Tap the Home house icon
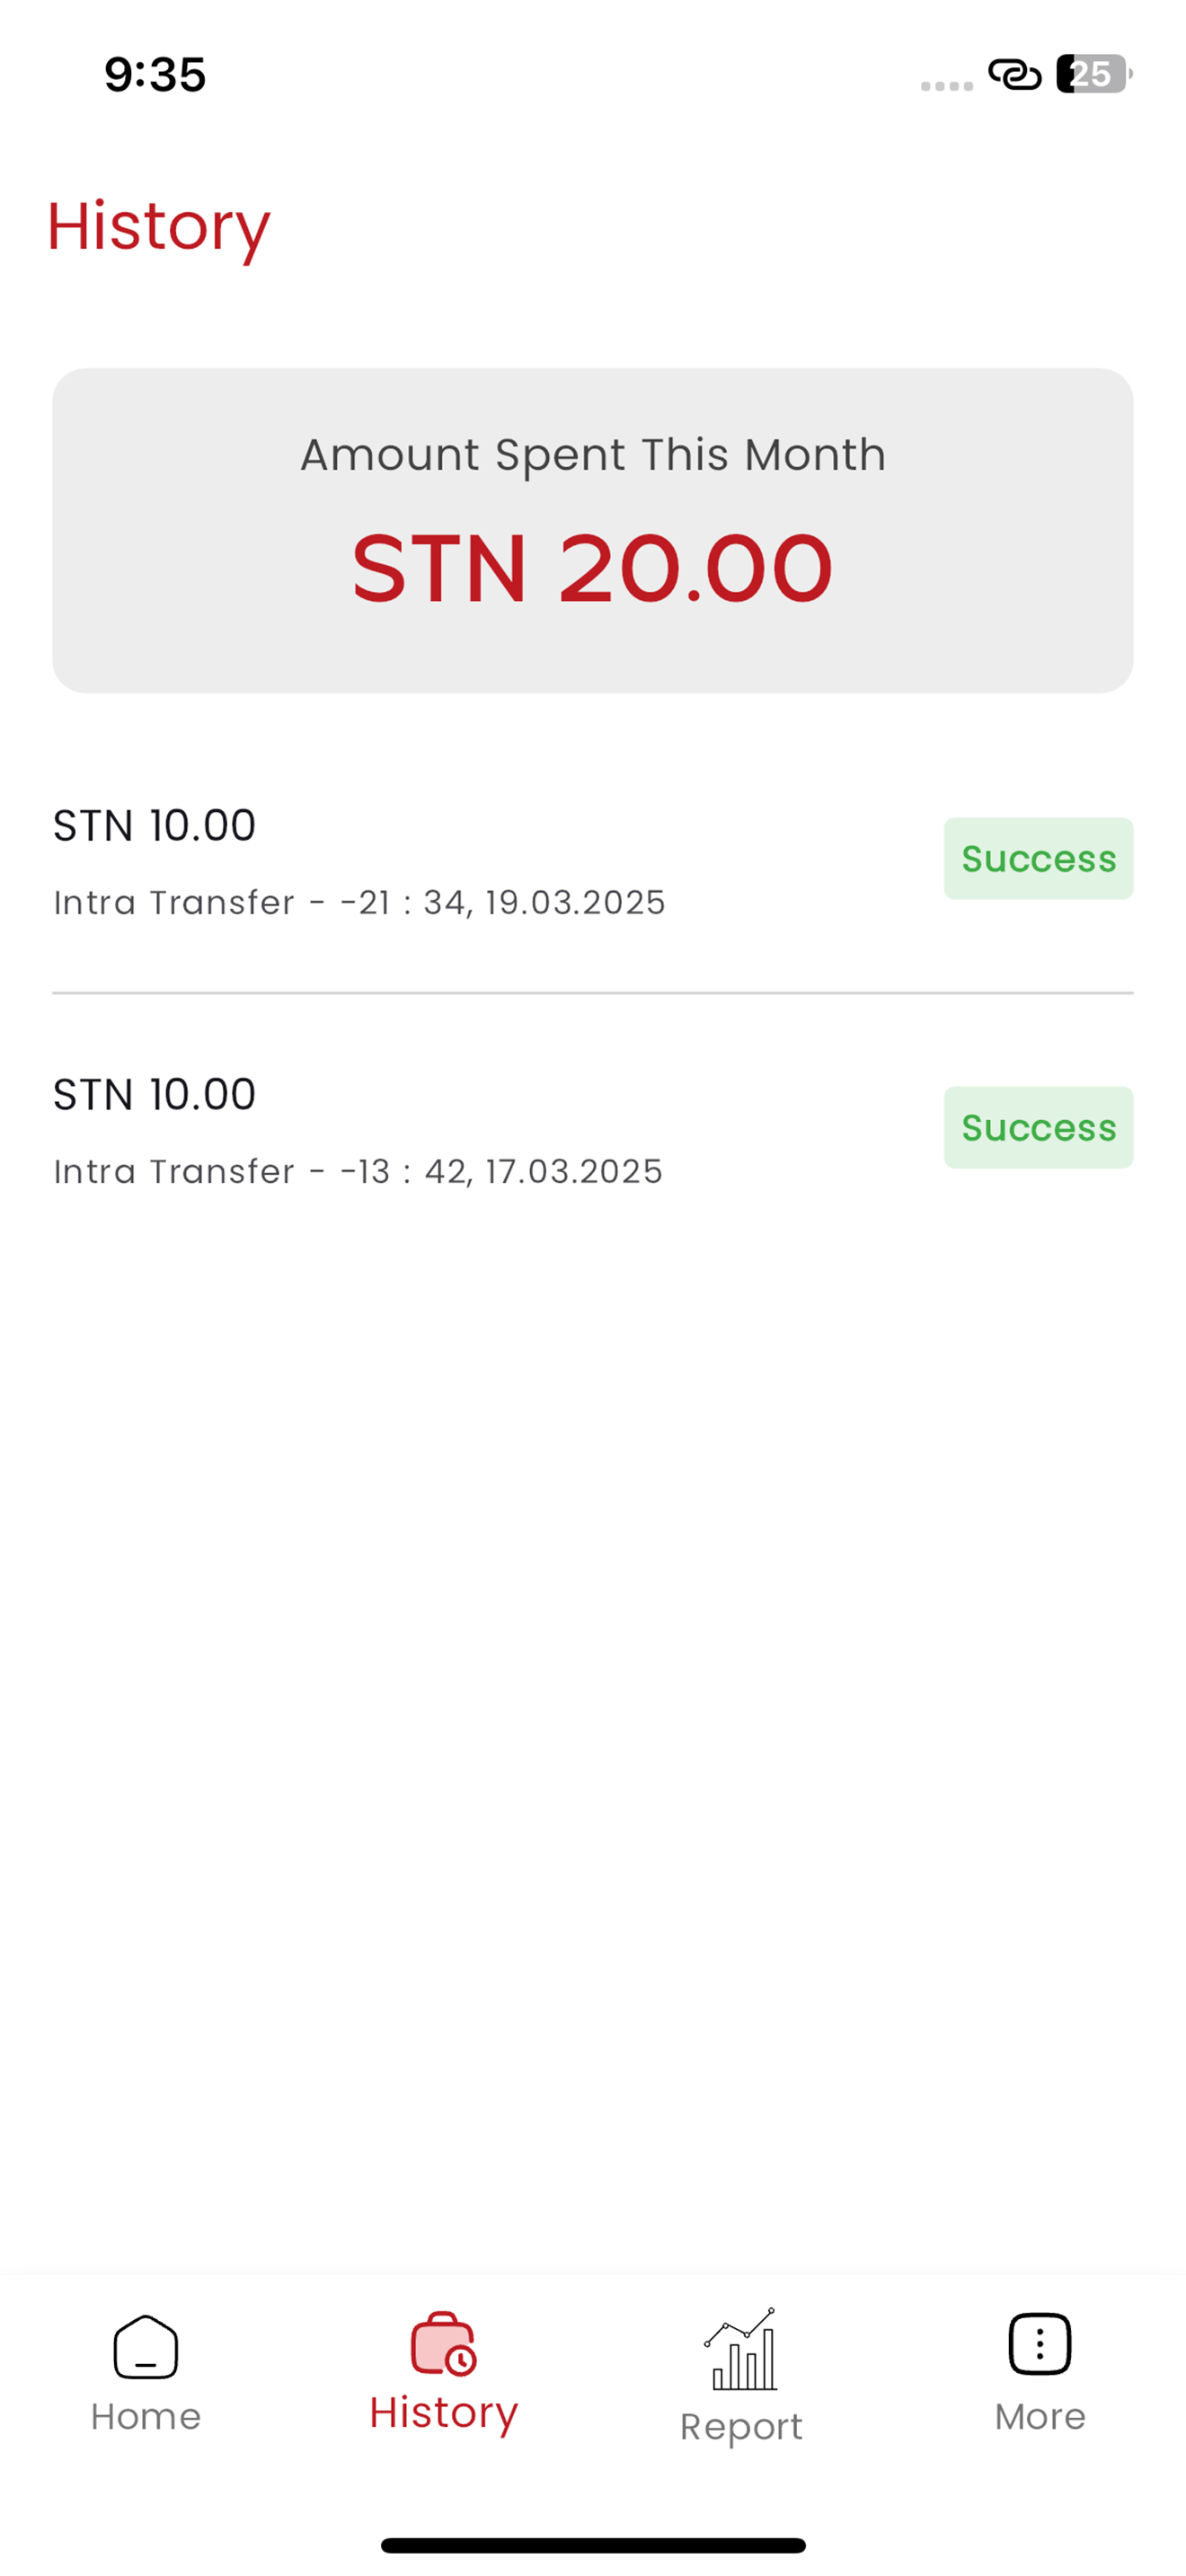 pos(146,2347)
